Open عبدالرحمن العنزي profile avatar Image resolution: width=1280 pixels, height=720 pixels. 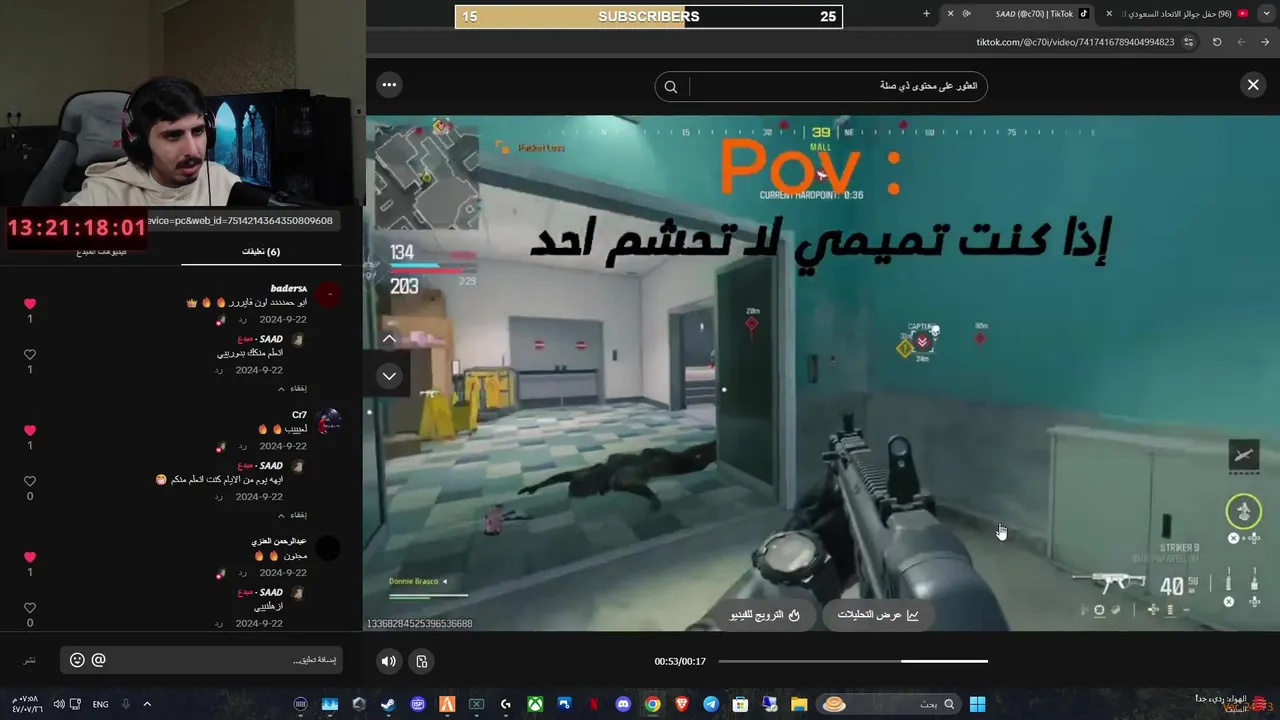[x=327, y=548]
